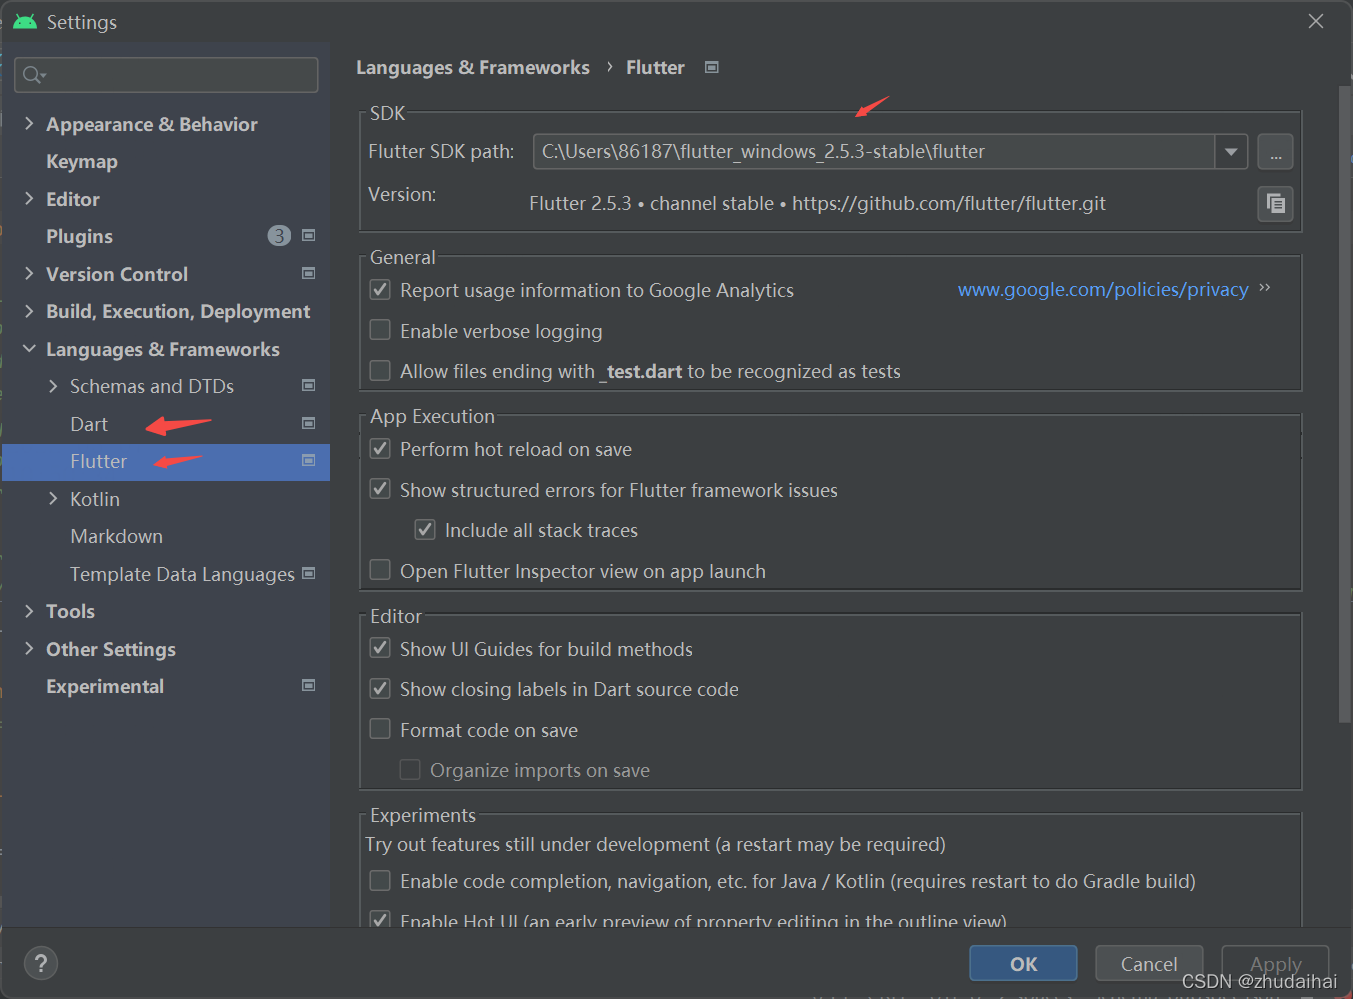Click the double-arrow next to privacy link
The image size is (1353, 999).
click(x=1265, y=288)
